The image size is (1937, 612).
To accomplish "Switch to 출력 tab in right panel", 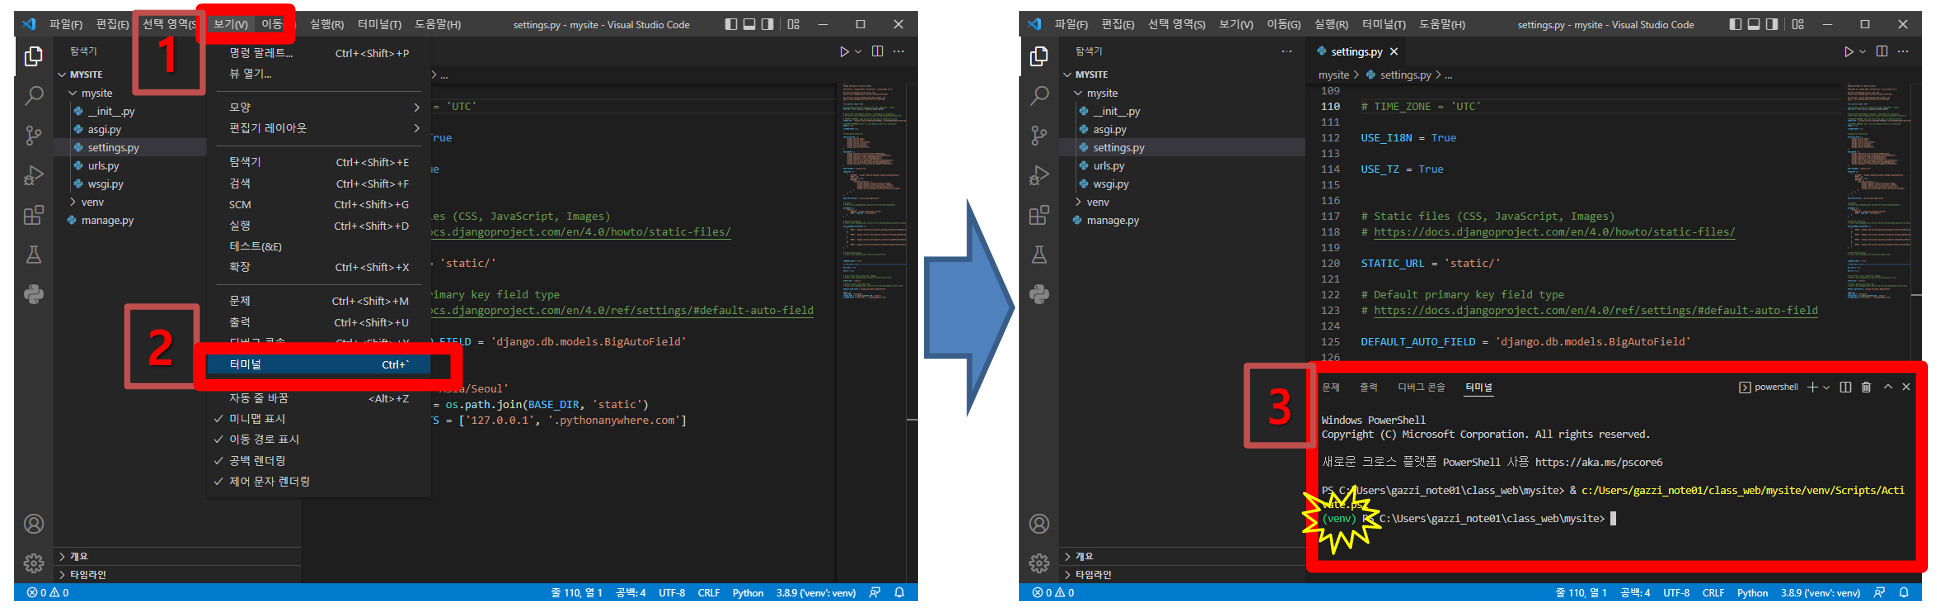I will 1369,387.
